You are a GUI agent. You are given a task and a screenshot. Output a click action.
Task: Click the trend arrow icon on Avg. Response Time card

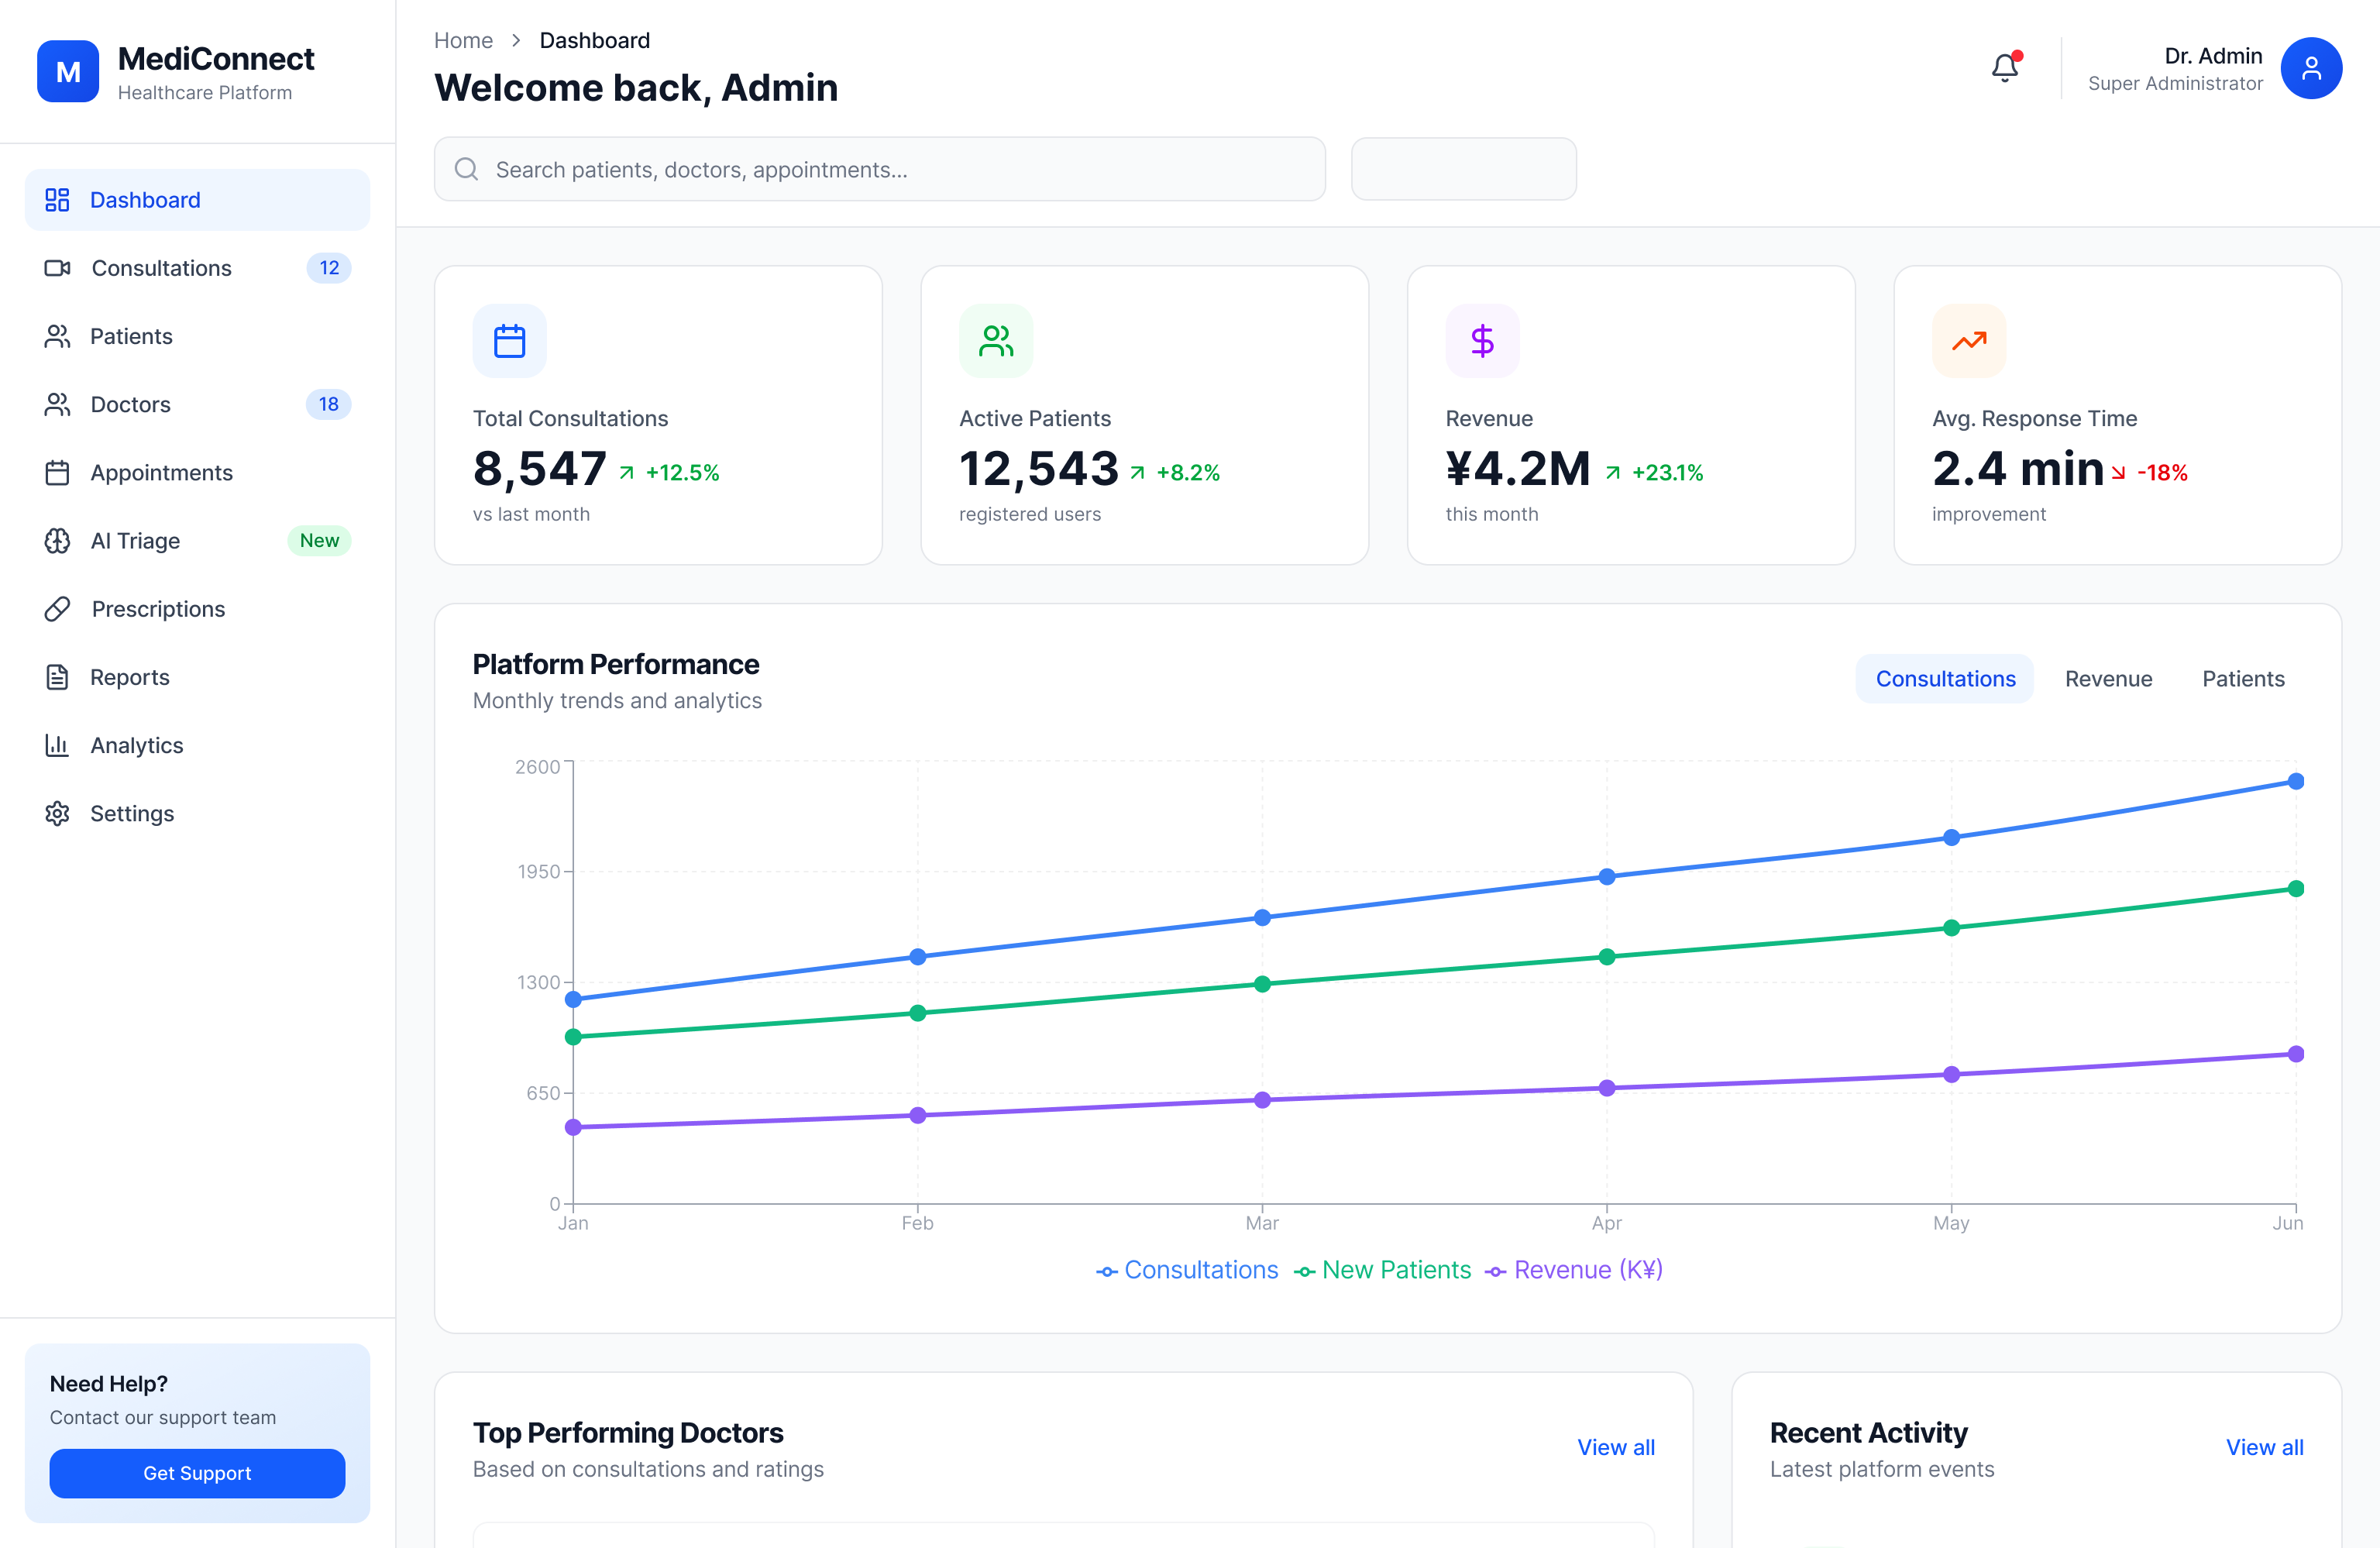click(x=1968, y=340)
